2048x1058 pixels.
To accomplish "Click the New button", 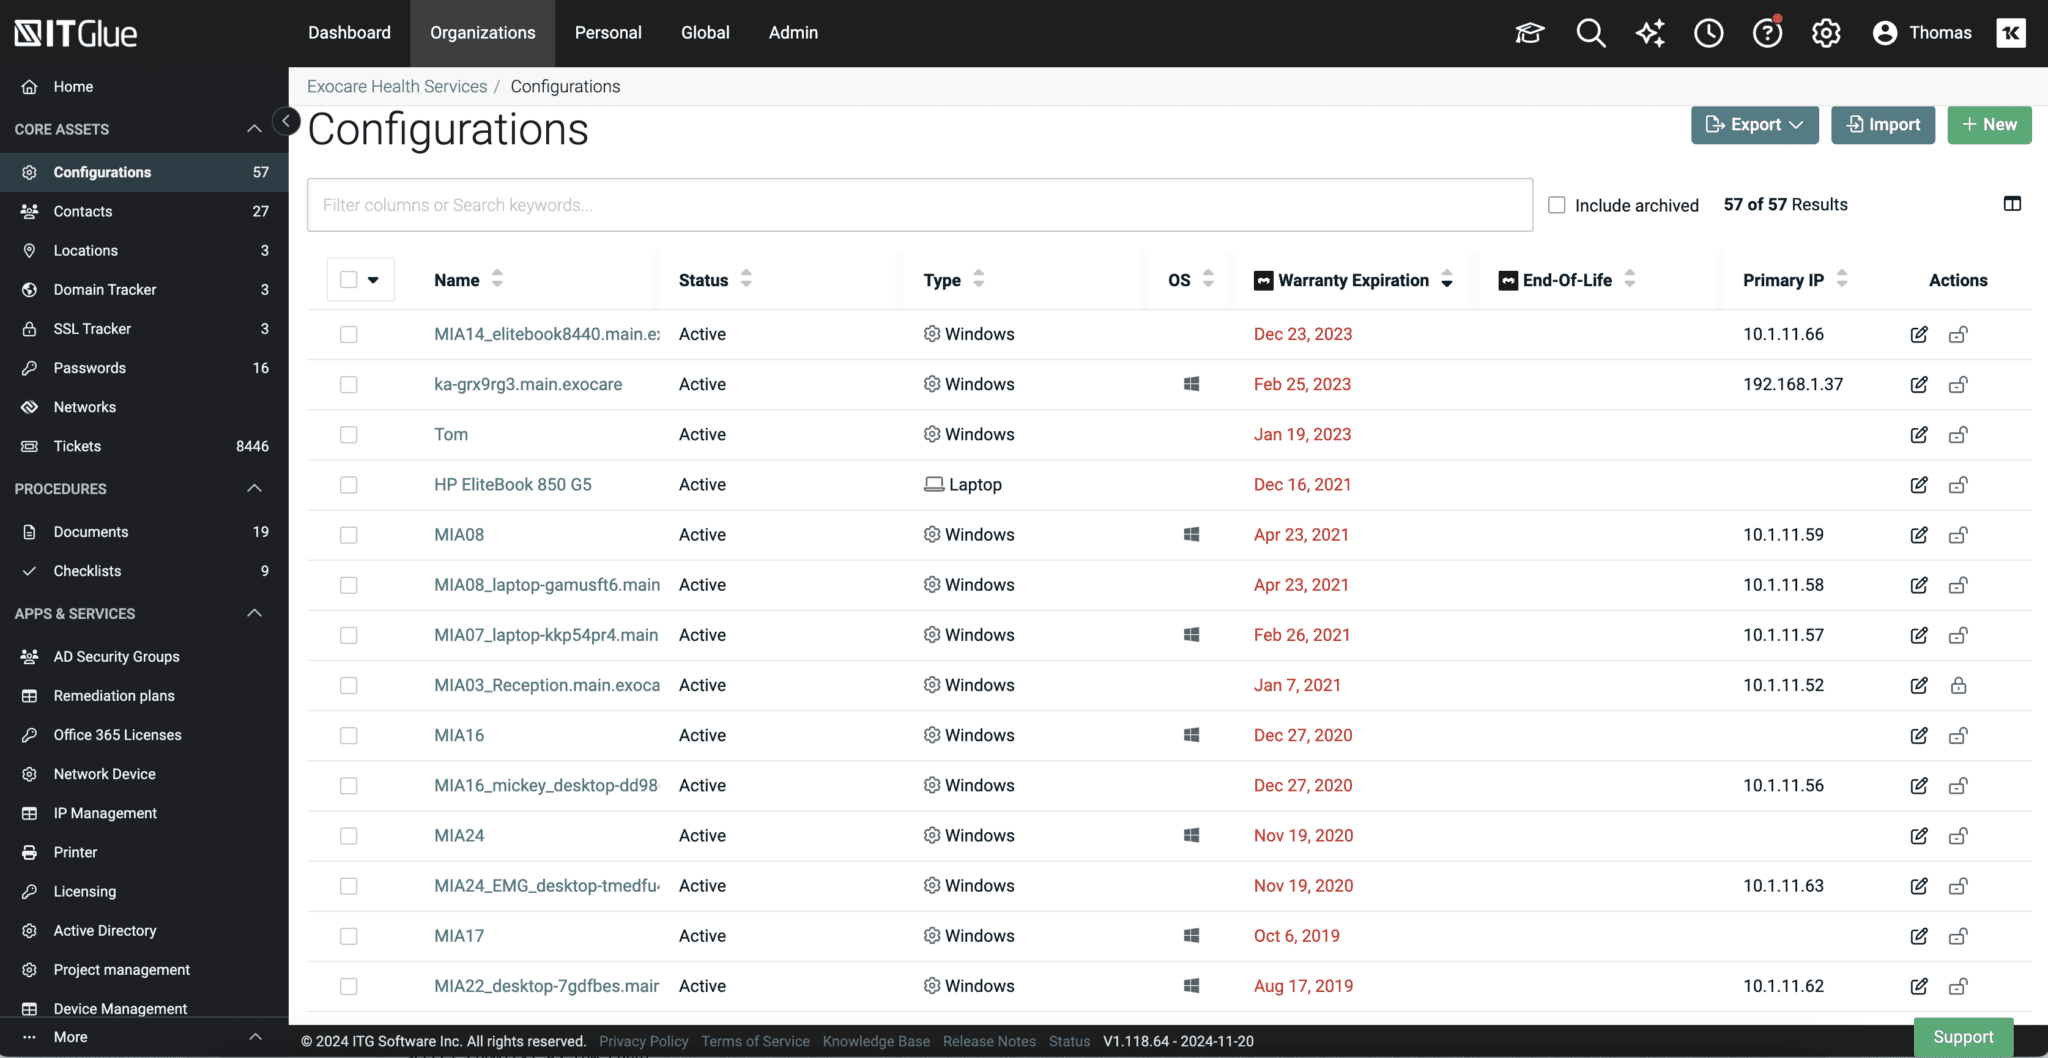I will (x=1989, y=124).
